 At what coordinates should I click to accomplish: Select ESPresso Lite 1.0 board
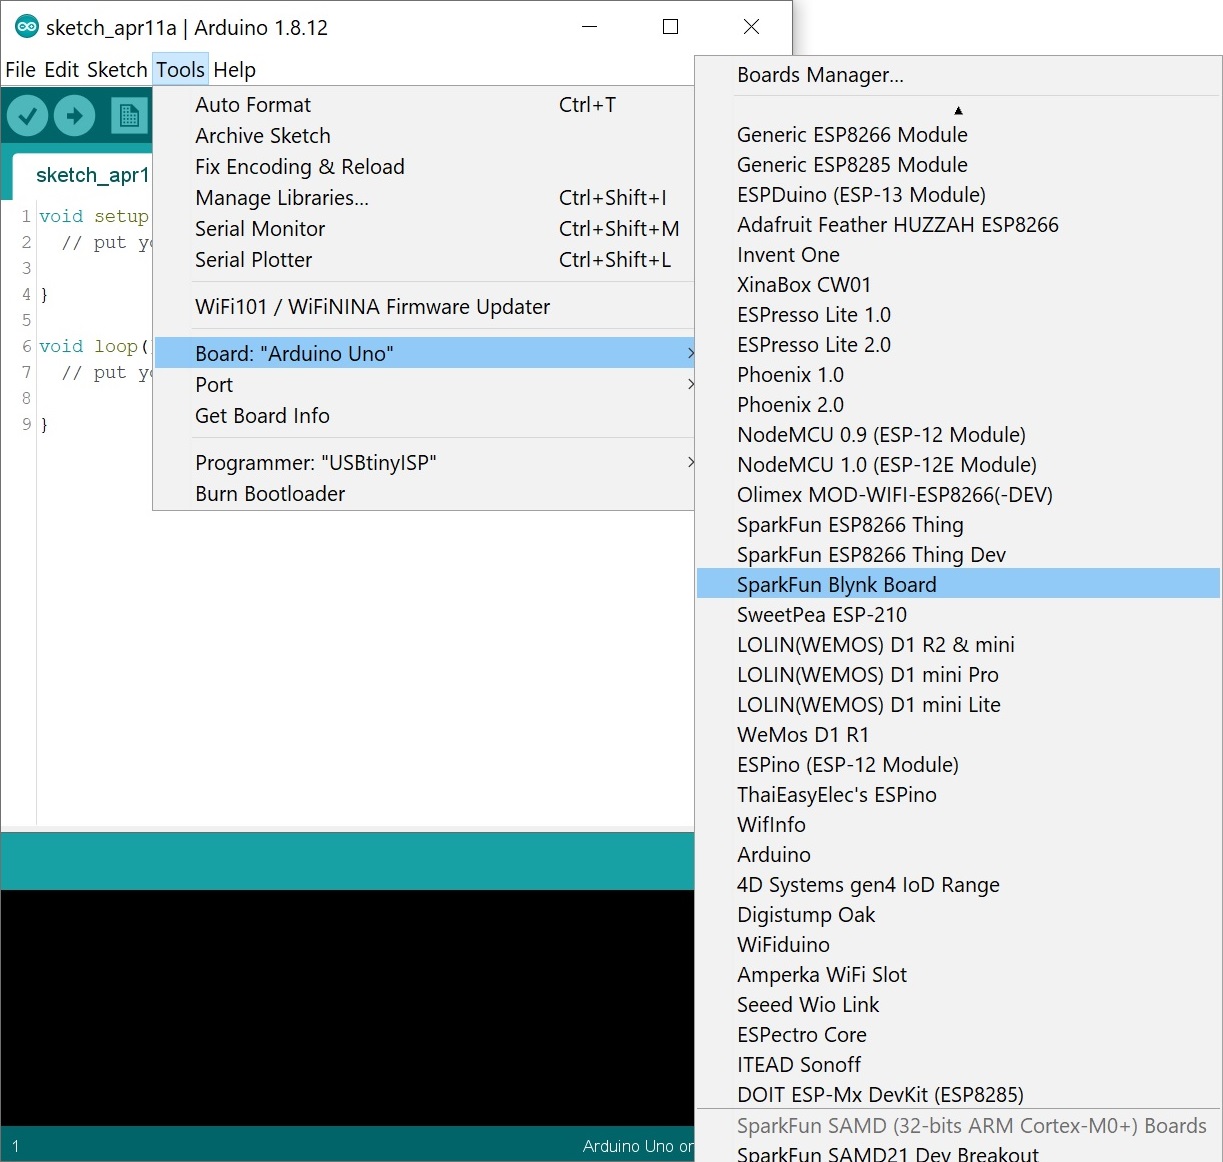(958, 315)
